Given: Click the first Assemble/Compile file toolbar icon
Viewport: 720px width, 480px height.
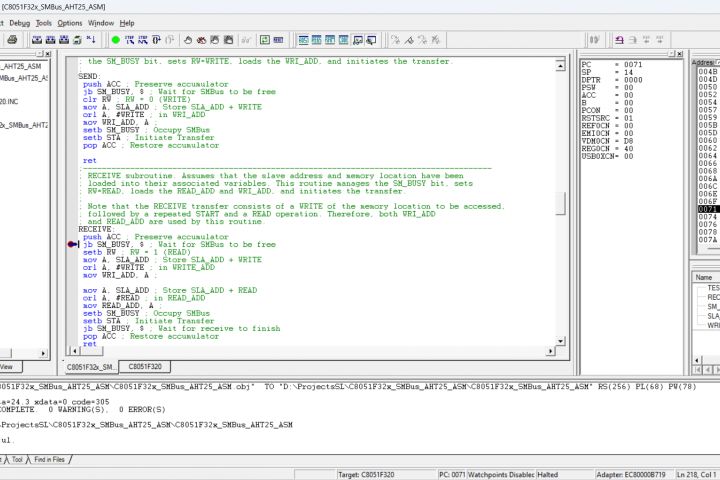Looking at the screenshot, I should coord(37,40).
